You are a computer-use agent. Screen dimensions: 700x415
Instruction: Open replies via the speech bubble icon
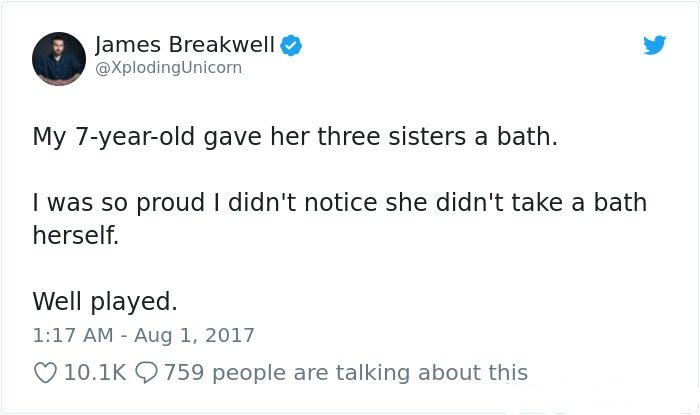146,373
